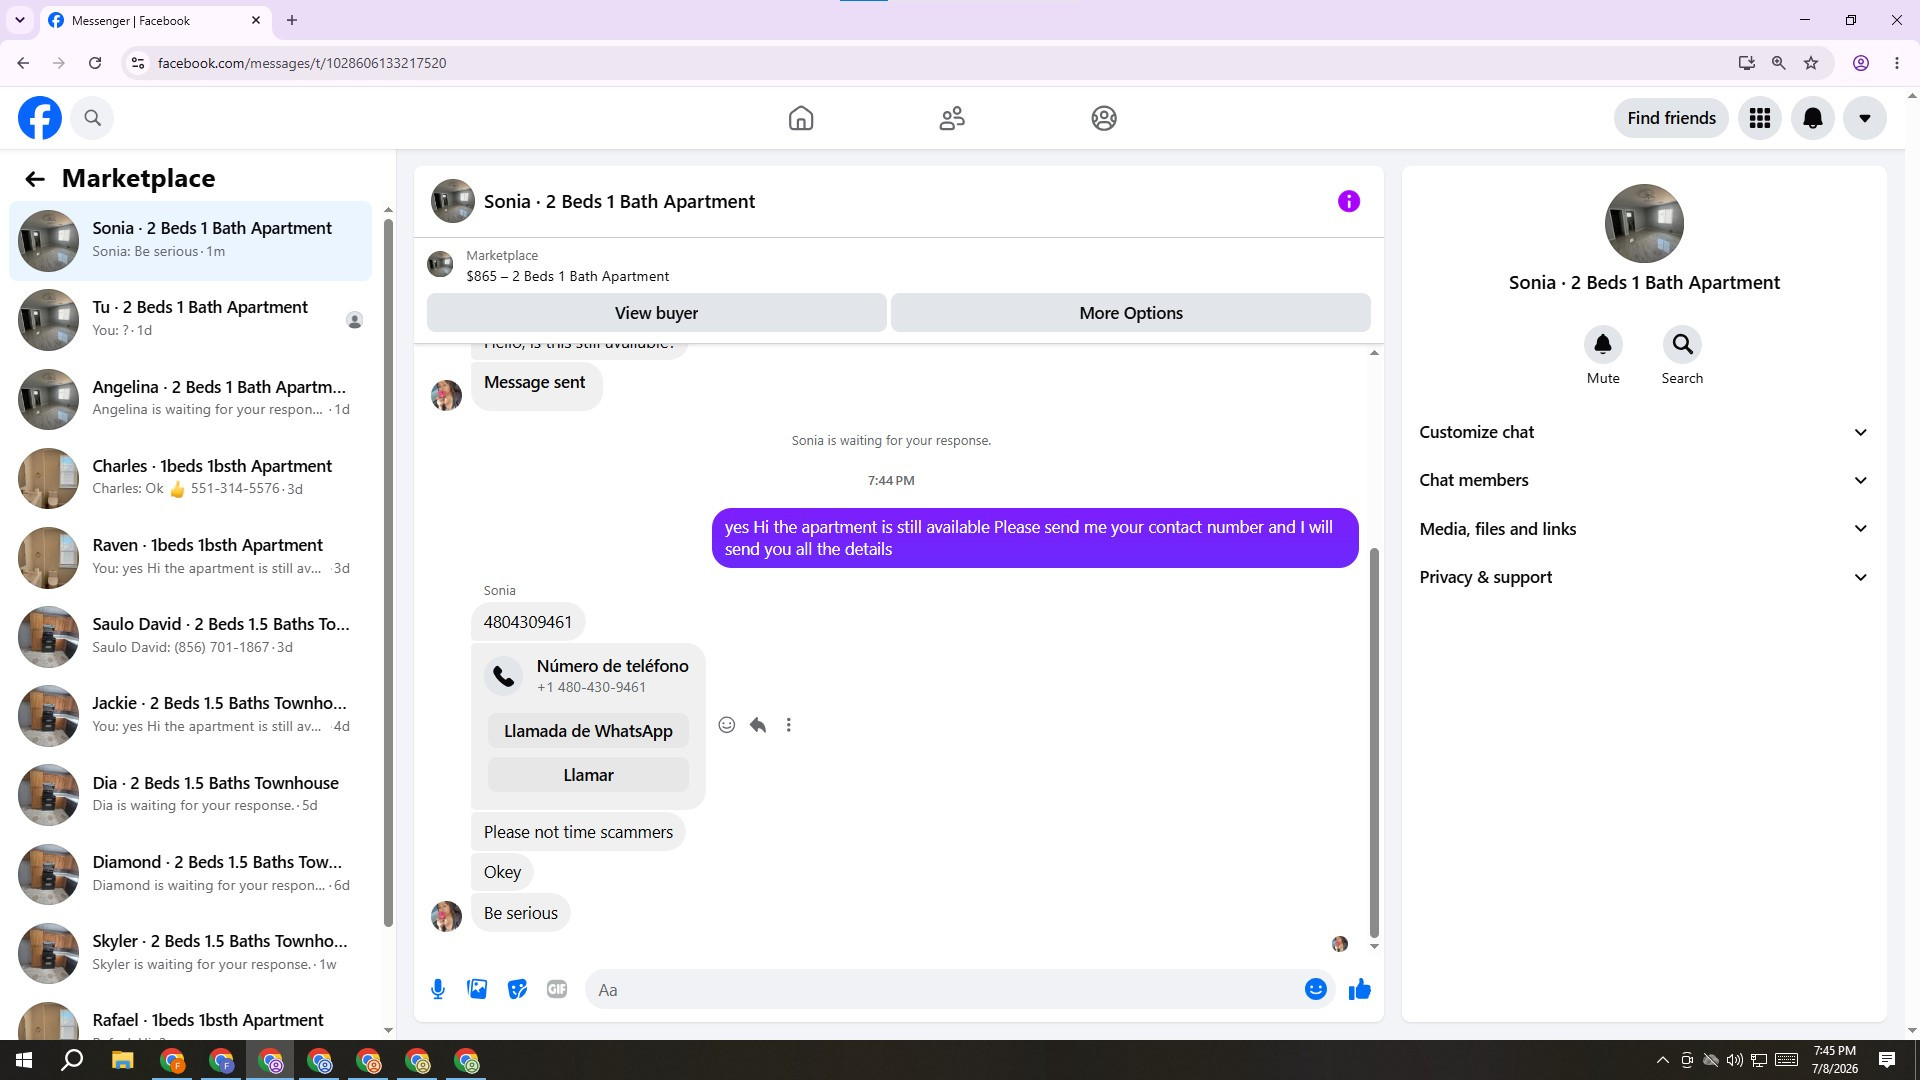Click the View buyer button
The image size is (1920, 1080).
656,313
